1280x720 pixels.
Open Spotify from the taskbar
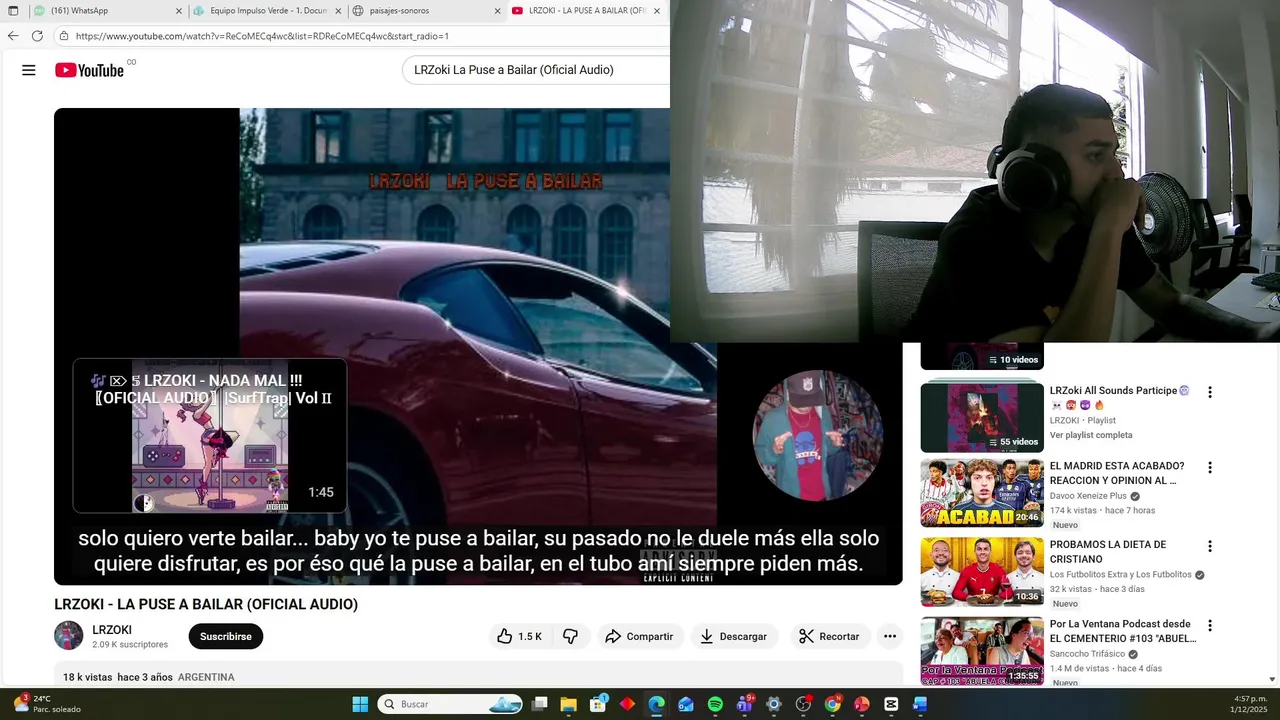click(715, 704)
